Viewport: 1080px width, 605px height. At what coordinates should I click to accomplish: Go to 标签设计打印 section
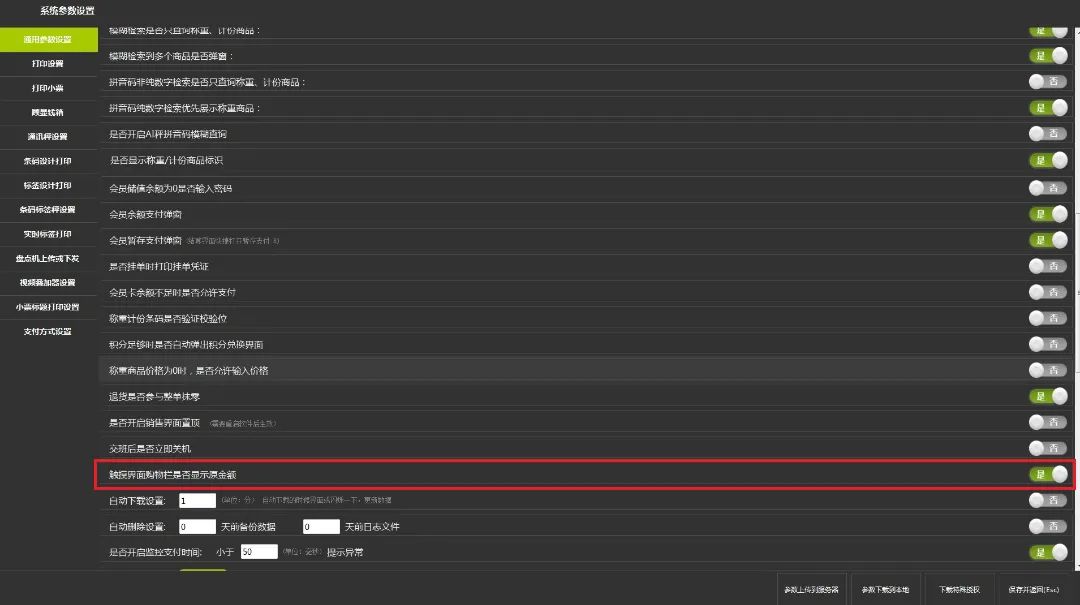pyautogui.click(x=48, y=186)
